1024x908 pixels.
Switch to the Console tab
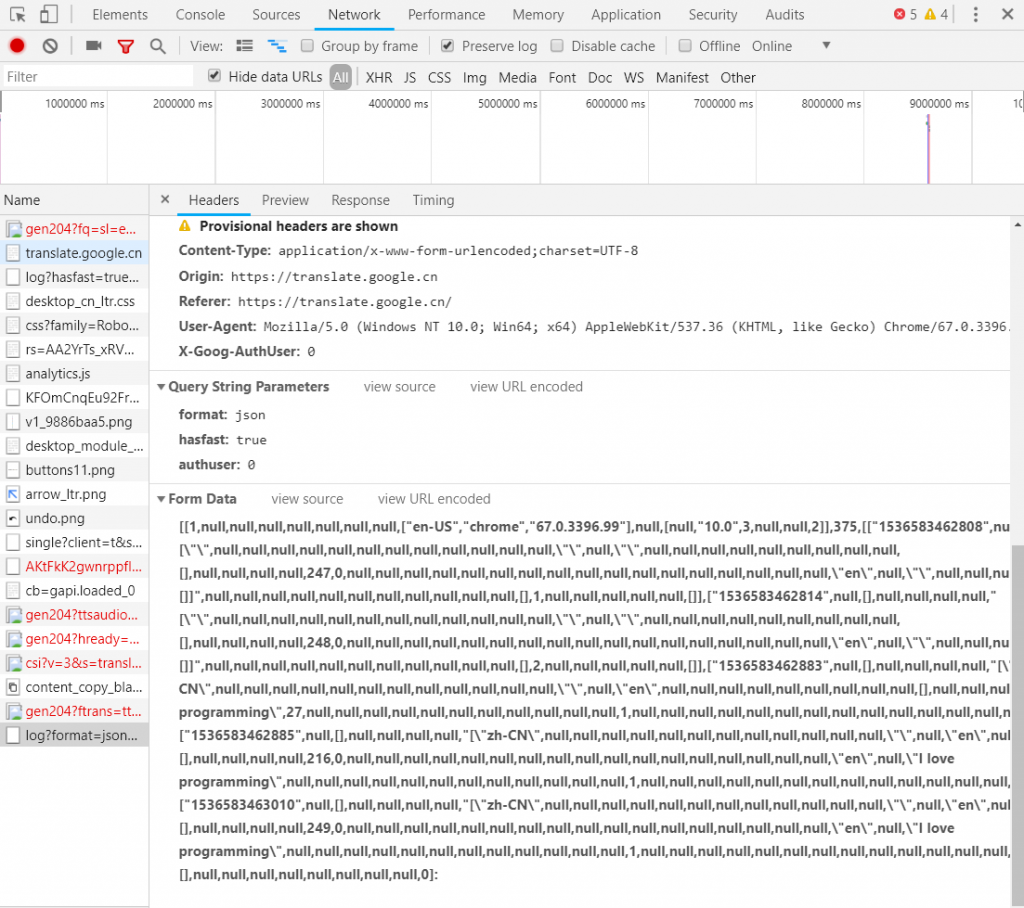coord(200,15)
